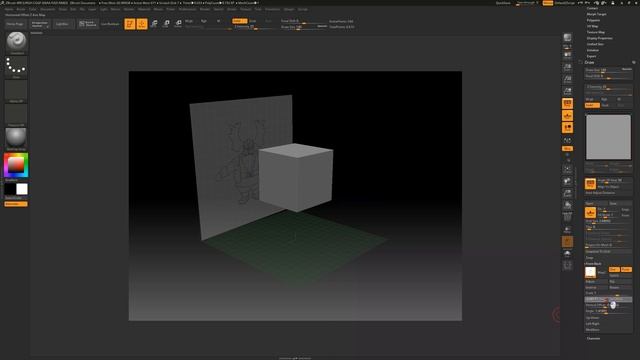
Task: Expand the Morph Target subpalette
Action: [596, 14]
